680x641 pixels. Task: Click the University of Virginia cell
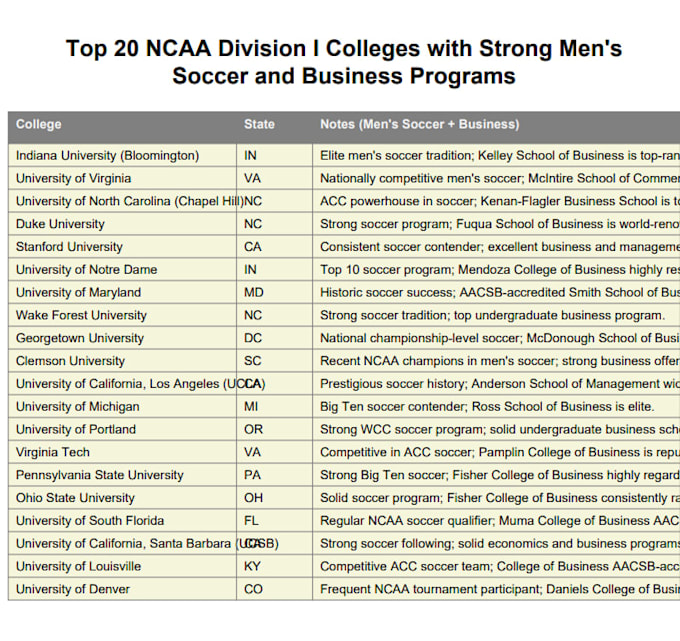(73, 179)
